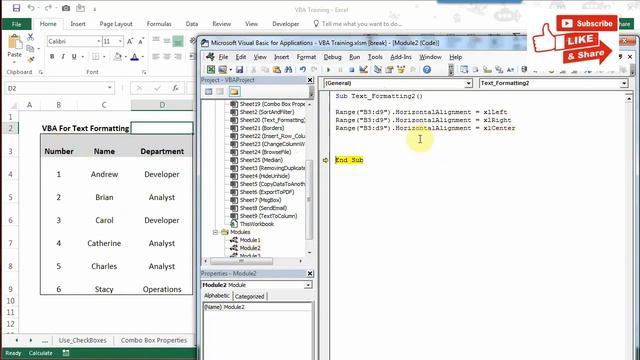Open the Use_CheckBoxes worksheet tab
The width and height of the screenshot is (640, 360).
[82, 340]
